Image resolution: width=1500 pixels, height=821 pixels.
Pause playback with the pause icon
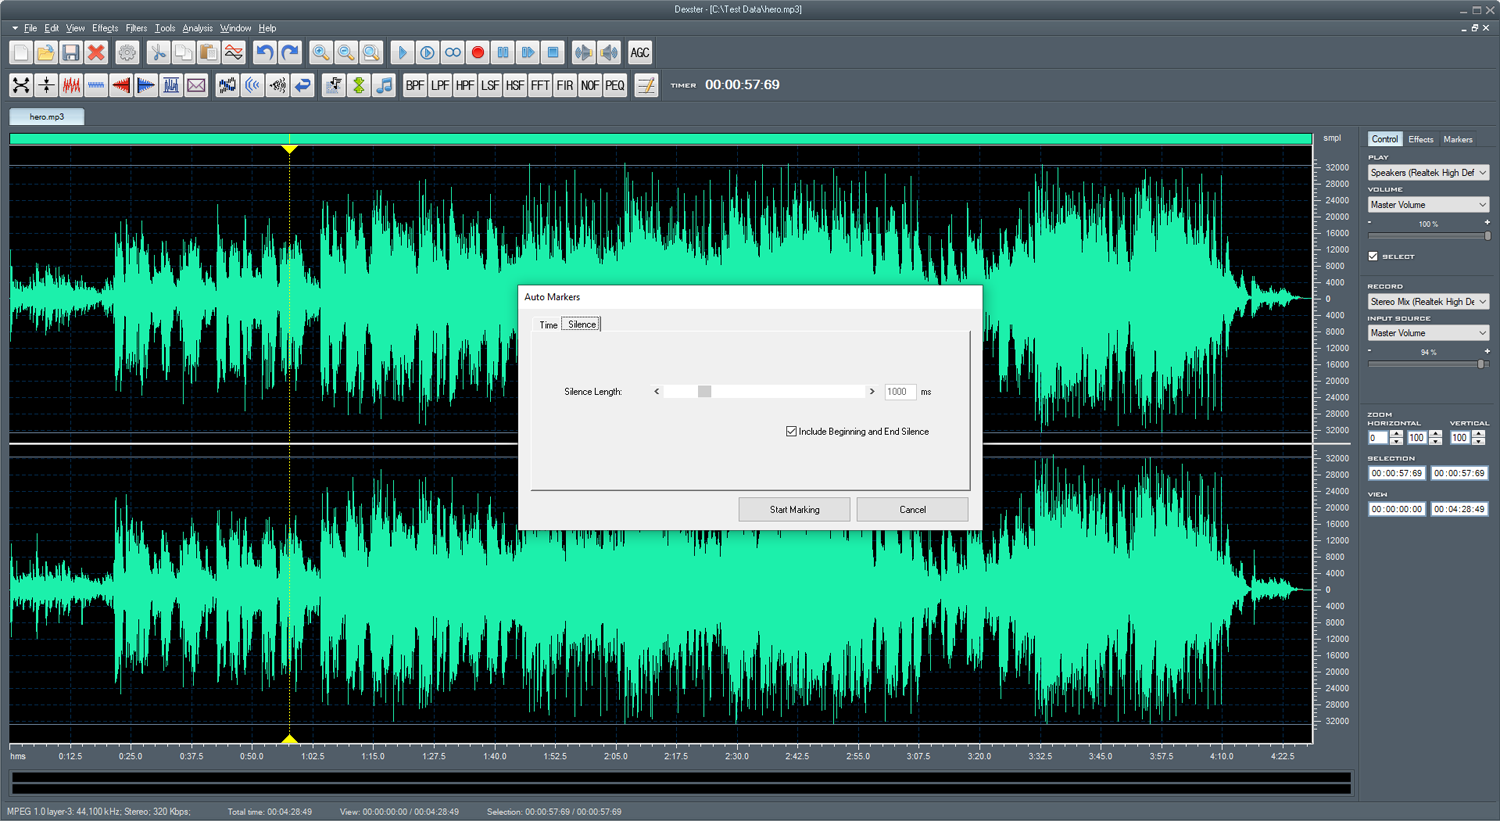tap(503, 53)
